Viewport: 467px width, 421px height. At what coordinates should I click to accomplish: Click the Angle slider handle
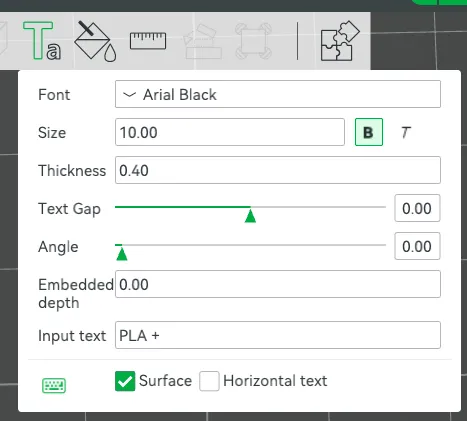(122, 254)
